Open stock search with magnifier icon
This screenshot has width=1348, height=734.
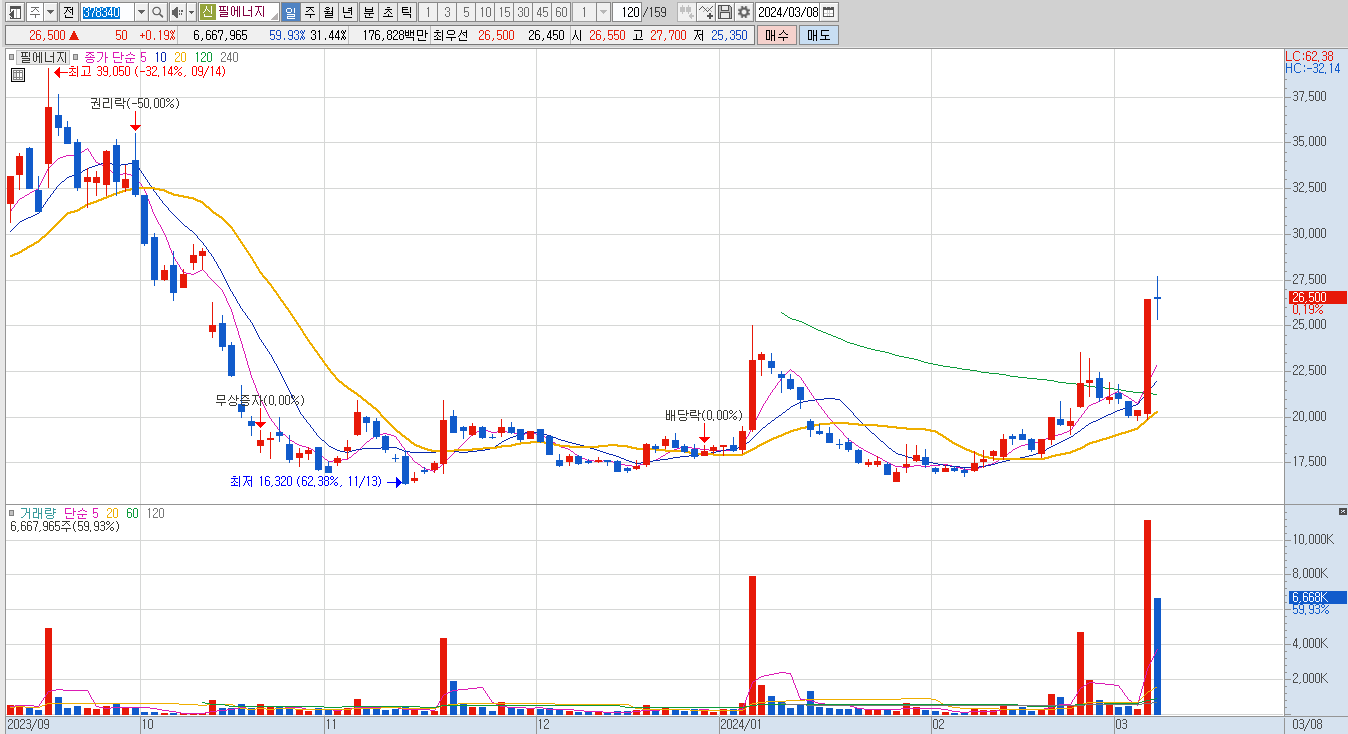[x=158, y=12]
